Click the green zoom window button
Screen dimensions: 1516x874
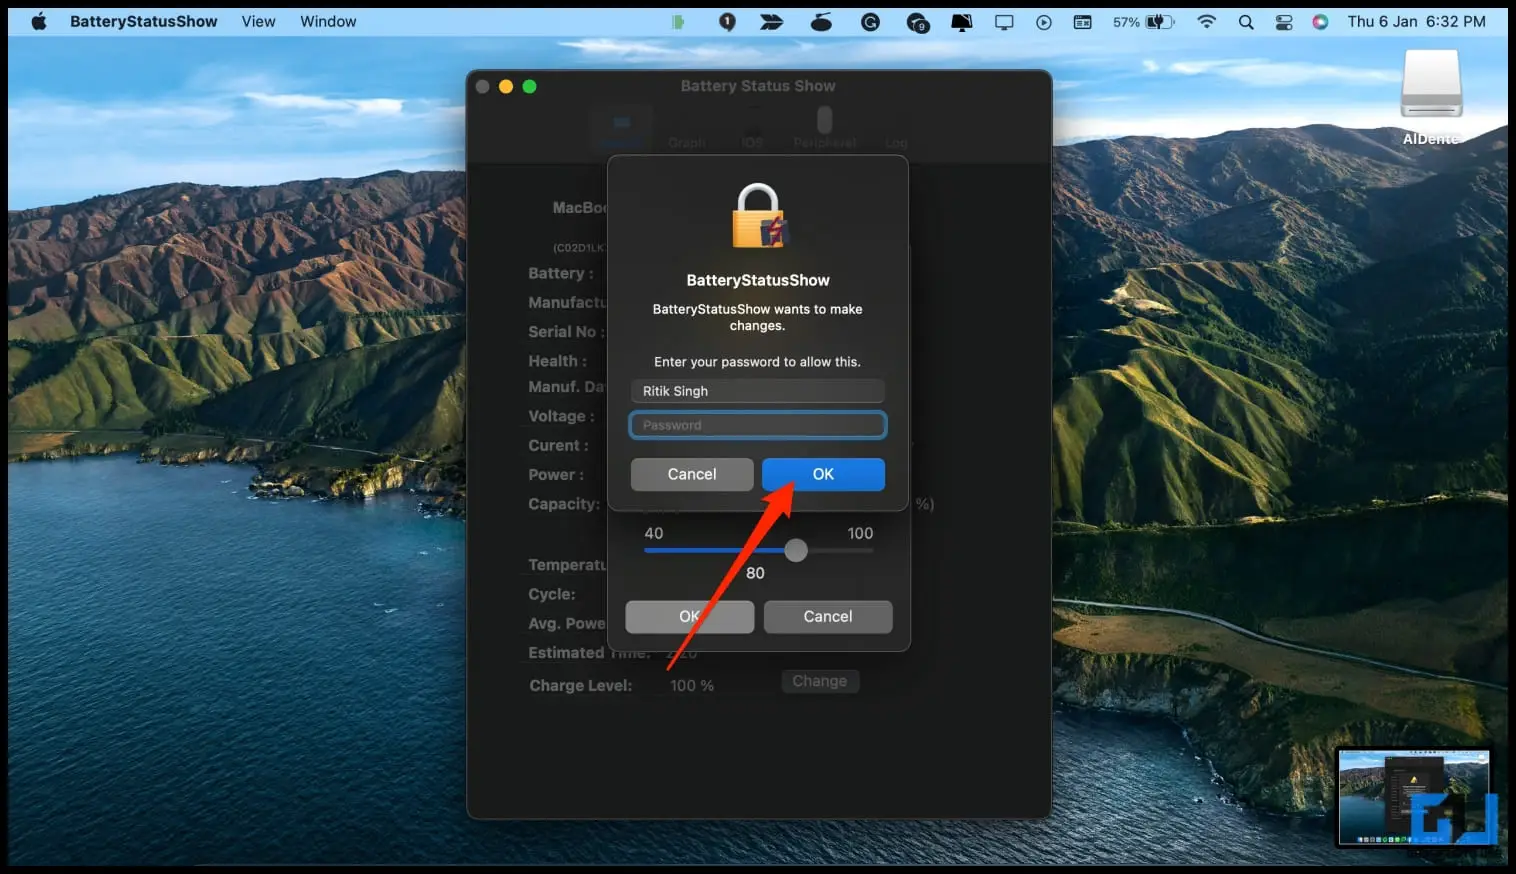[x=530, y=87]
